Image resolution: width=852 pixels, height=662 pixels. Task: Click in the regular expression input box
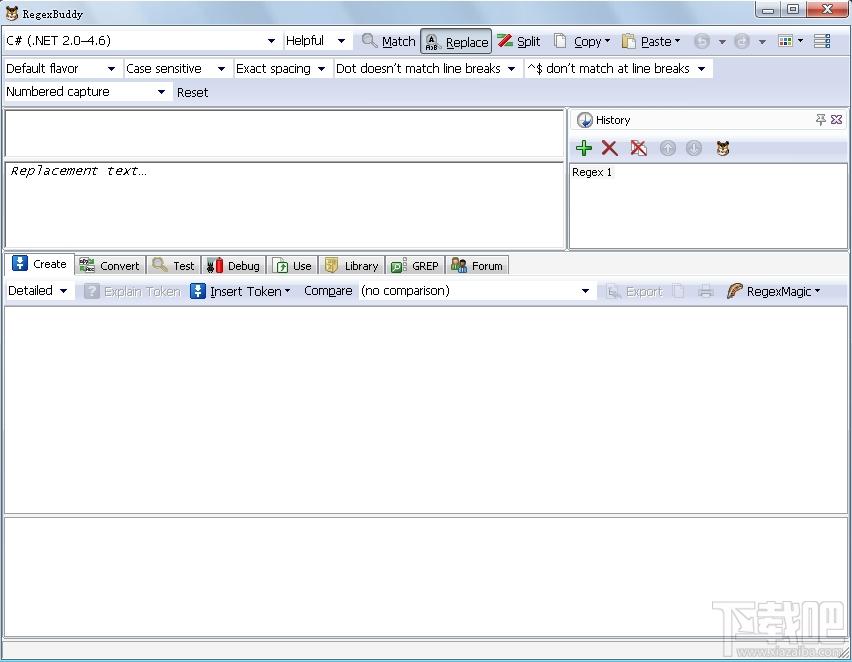click(285, 134)
